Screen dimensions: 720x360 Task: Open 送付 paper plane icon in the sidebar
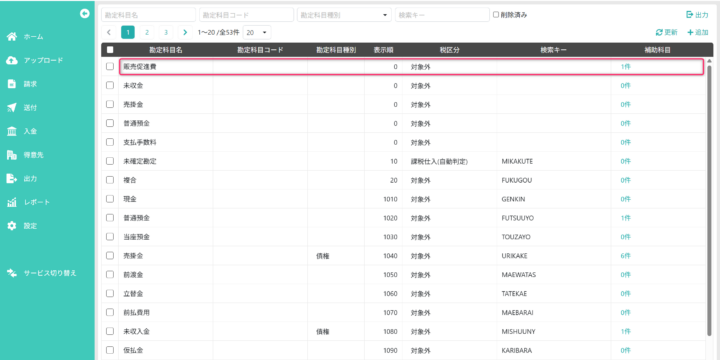coord(11,108)
